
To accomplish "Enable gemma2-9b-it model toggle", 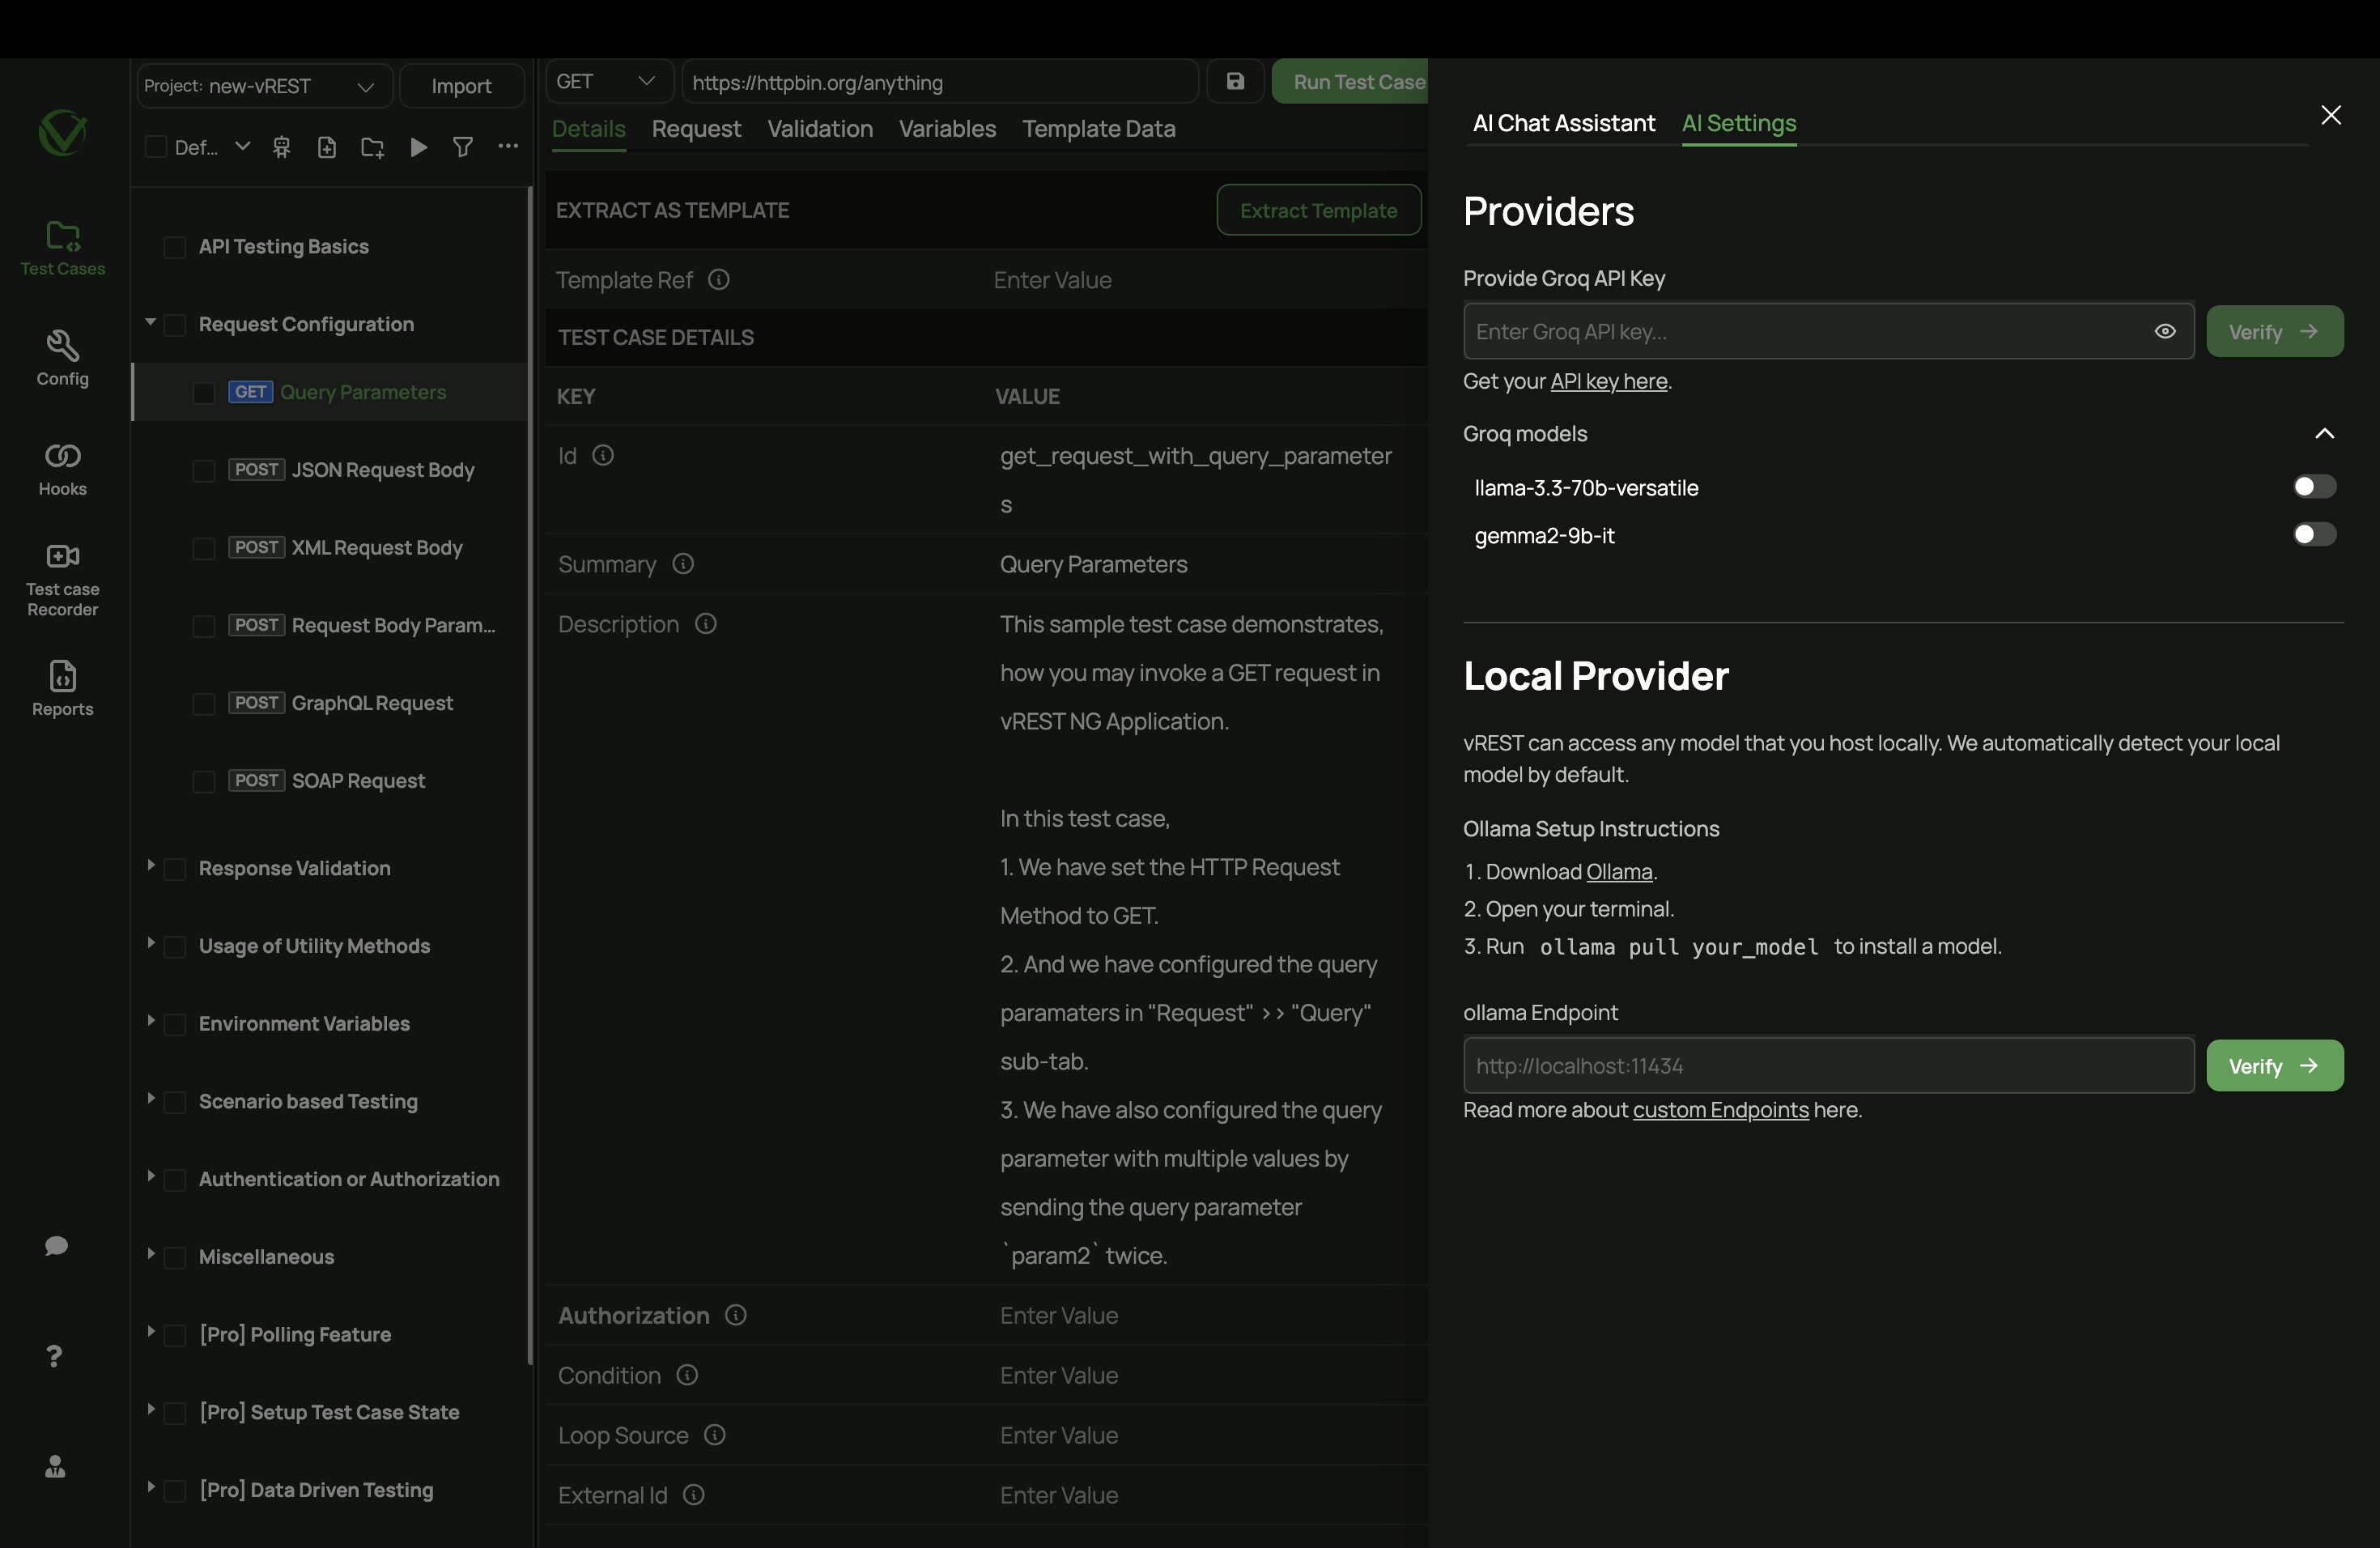I will [x=2314, y=534].
